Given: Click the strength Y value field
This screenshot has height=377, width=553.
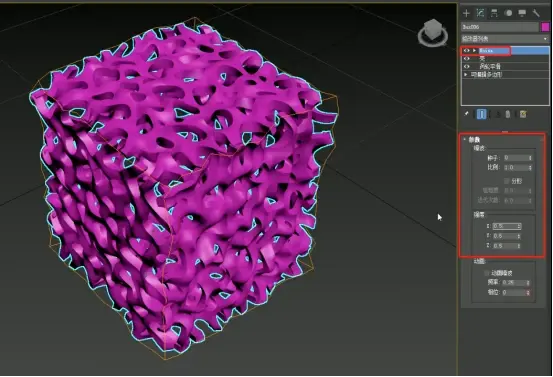Looking at the screenshot, I should (x=504, y=236).
